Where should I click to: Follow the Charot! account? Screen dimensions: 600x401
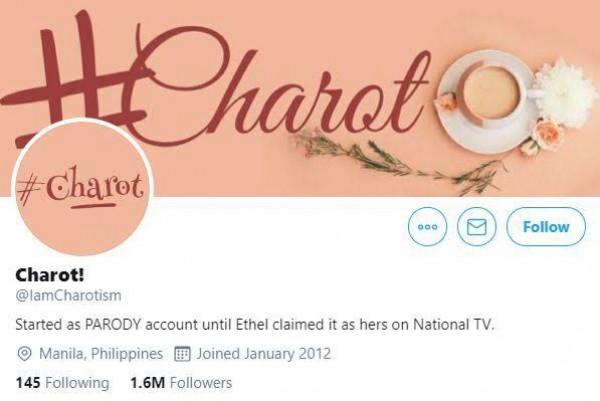pos(546,227)
